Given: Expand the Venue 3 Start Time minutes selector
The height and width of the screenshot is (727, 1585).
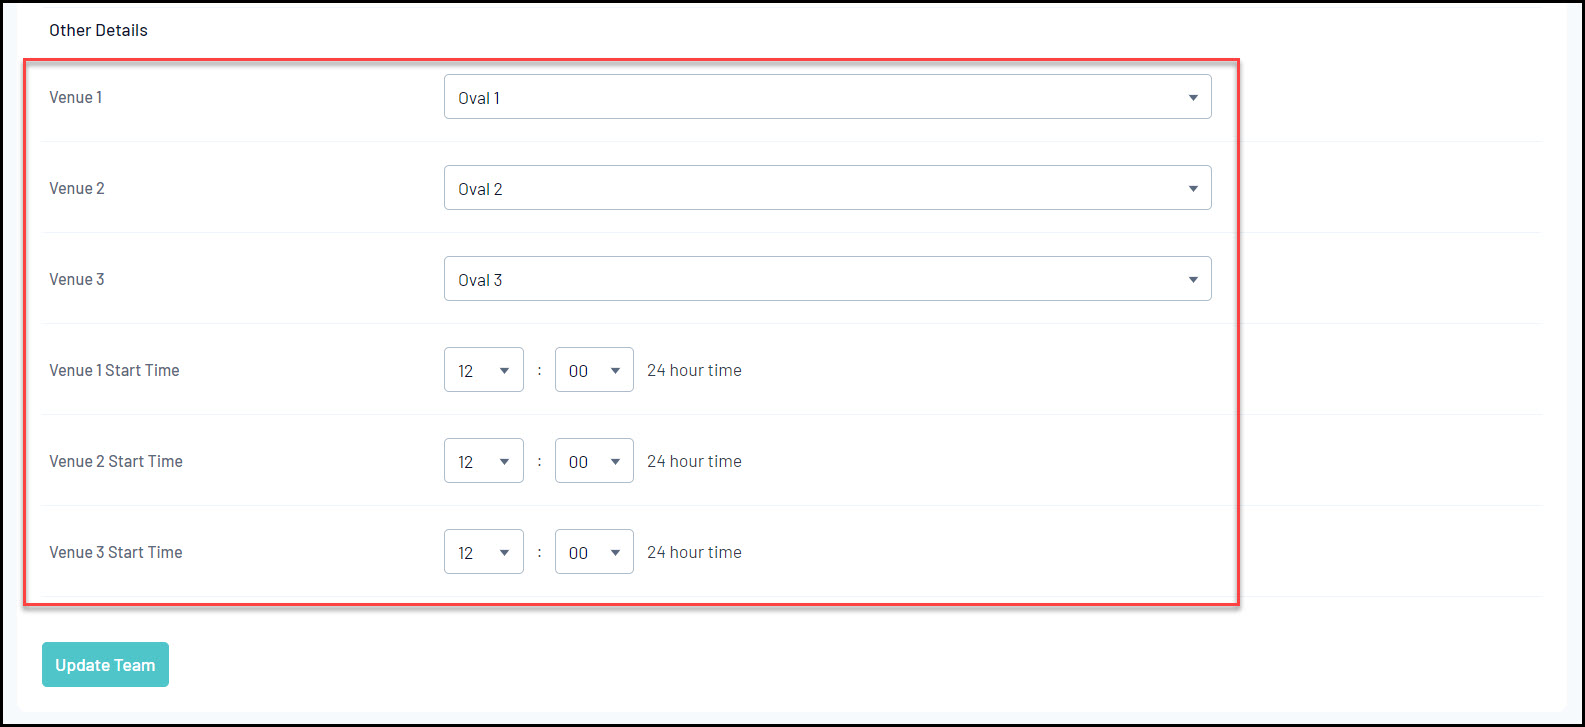Looking at the screenshot, I should coord(594,552).
